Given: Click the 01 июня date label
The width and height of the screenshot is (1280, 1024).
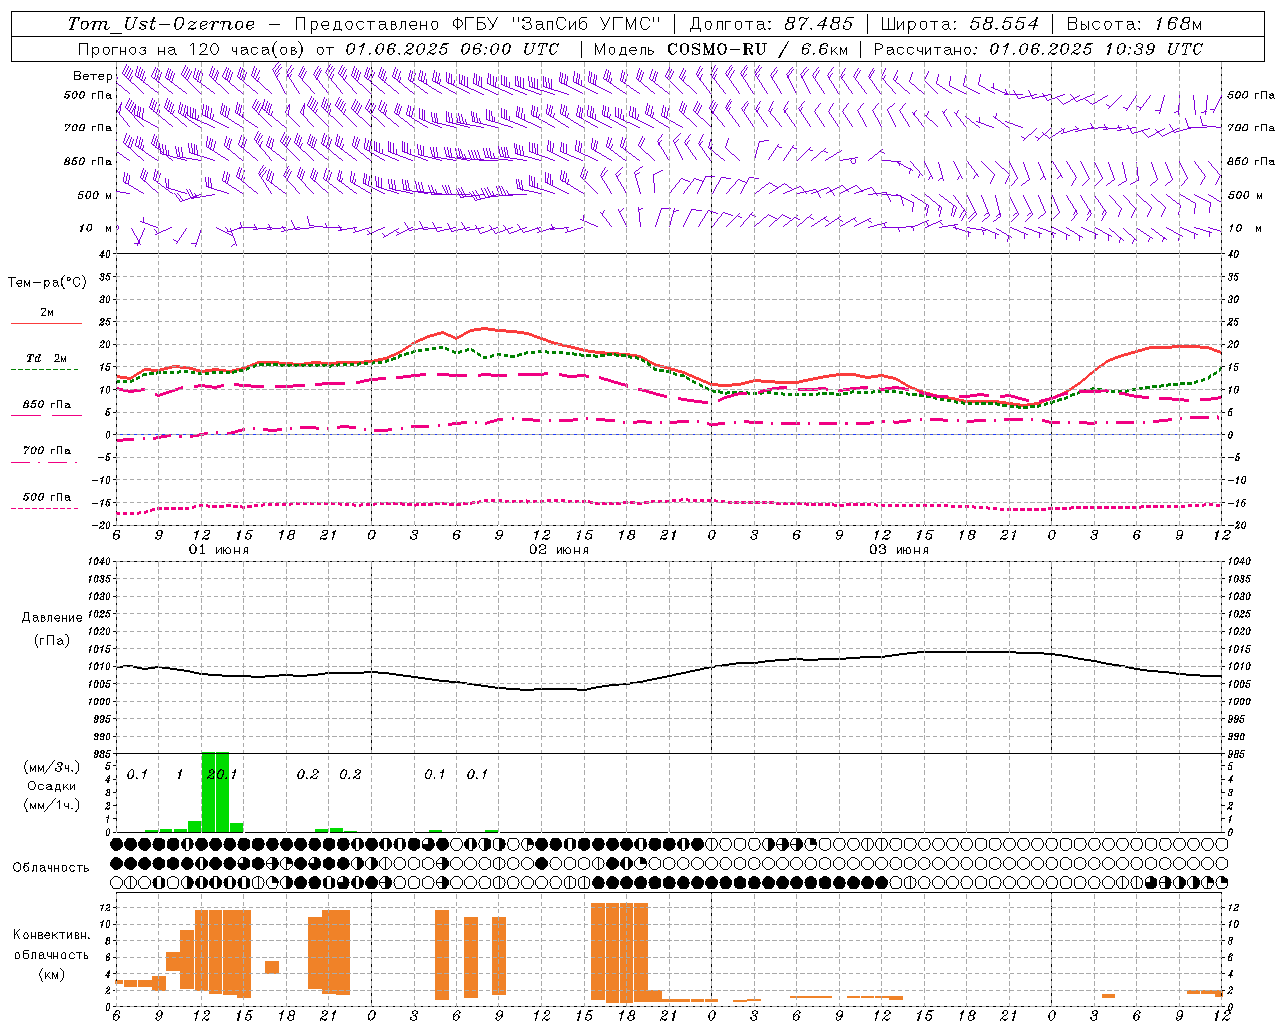Looking at the screenshot, I should coord(219,550).
